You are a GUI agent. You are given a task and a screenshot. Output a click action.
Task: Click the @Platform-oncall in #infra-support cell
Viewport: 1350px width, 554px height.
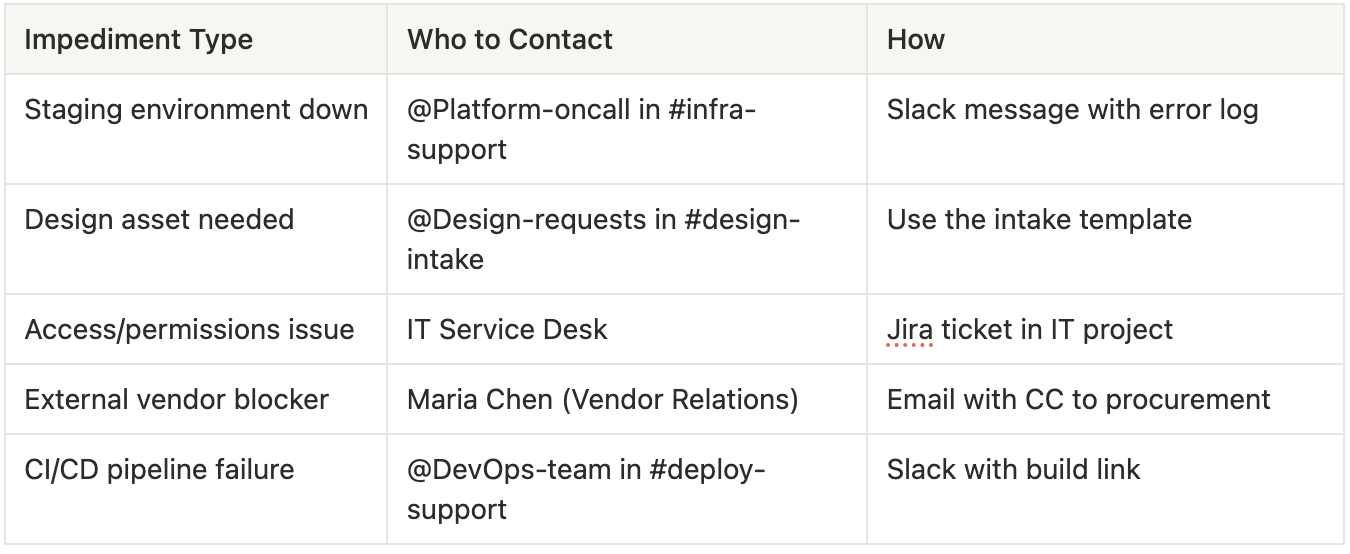tap(627, 129)
